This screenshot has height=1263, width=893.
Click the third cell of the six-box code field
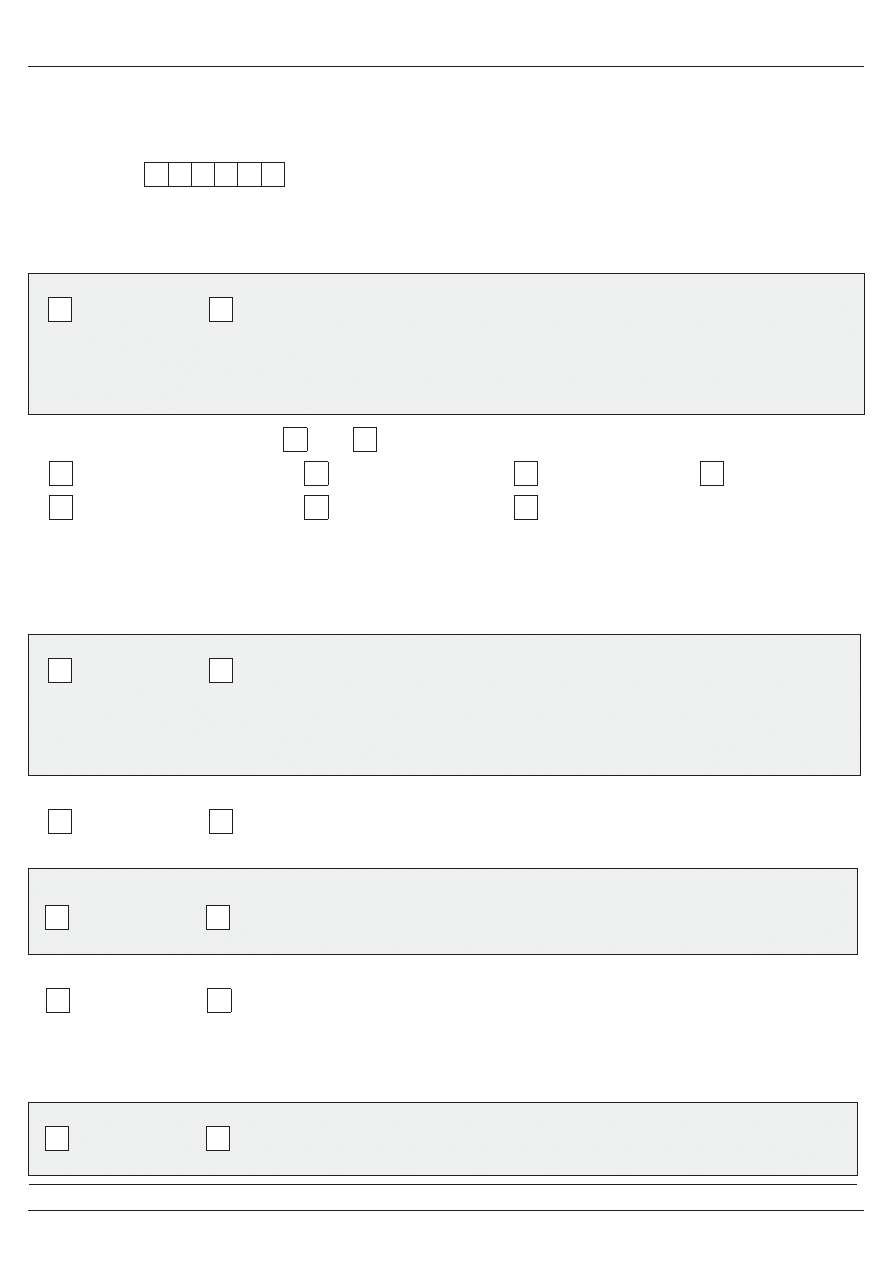(x=203, y=174)
